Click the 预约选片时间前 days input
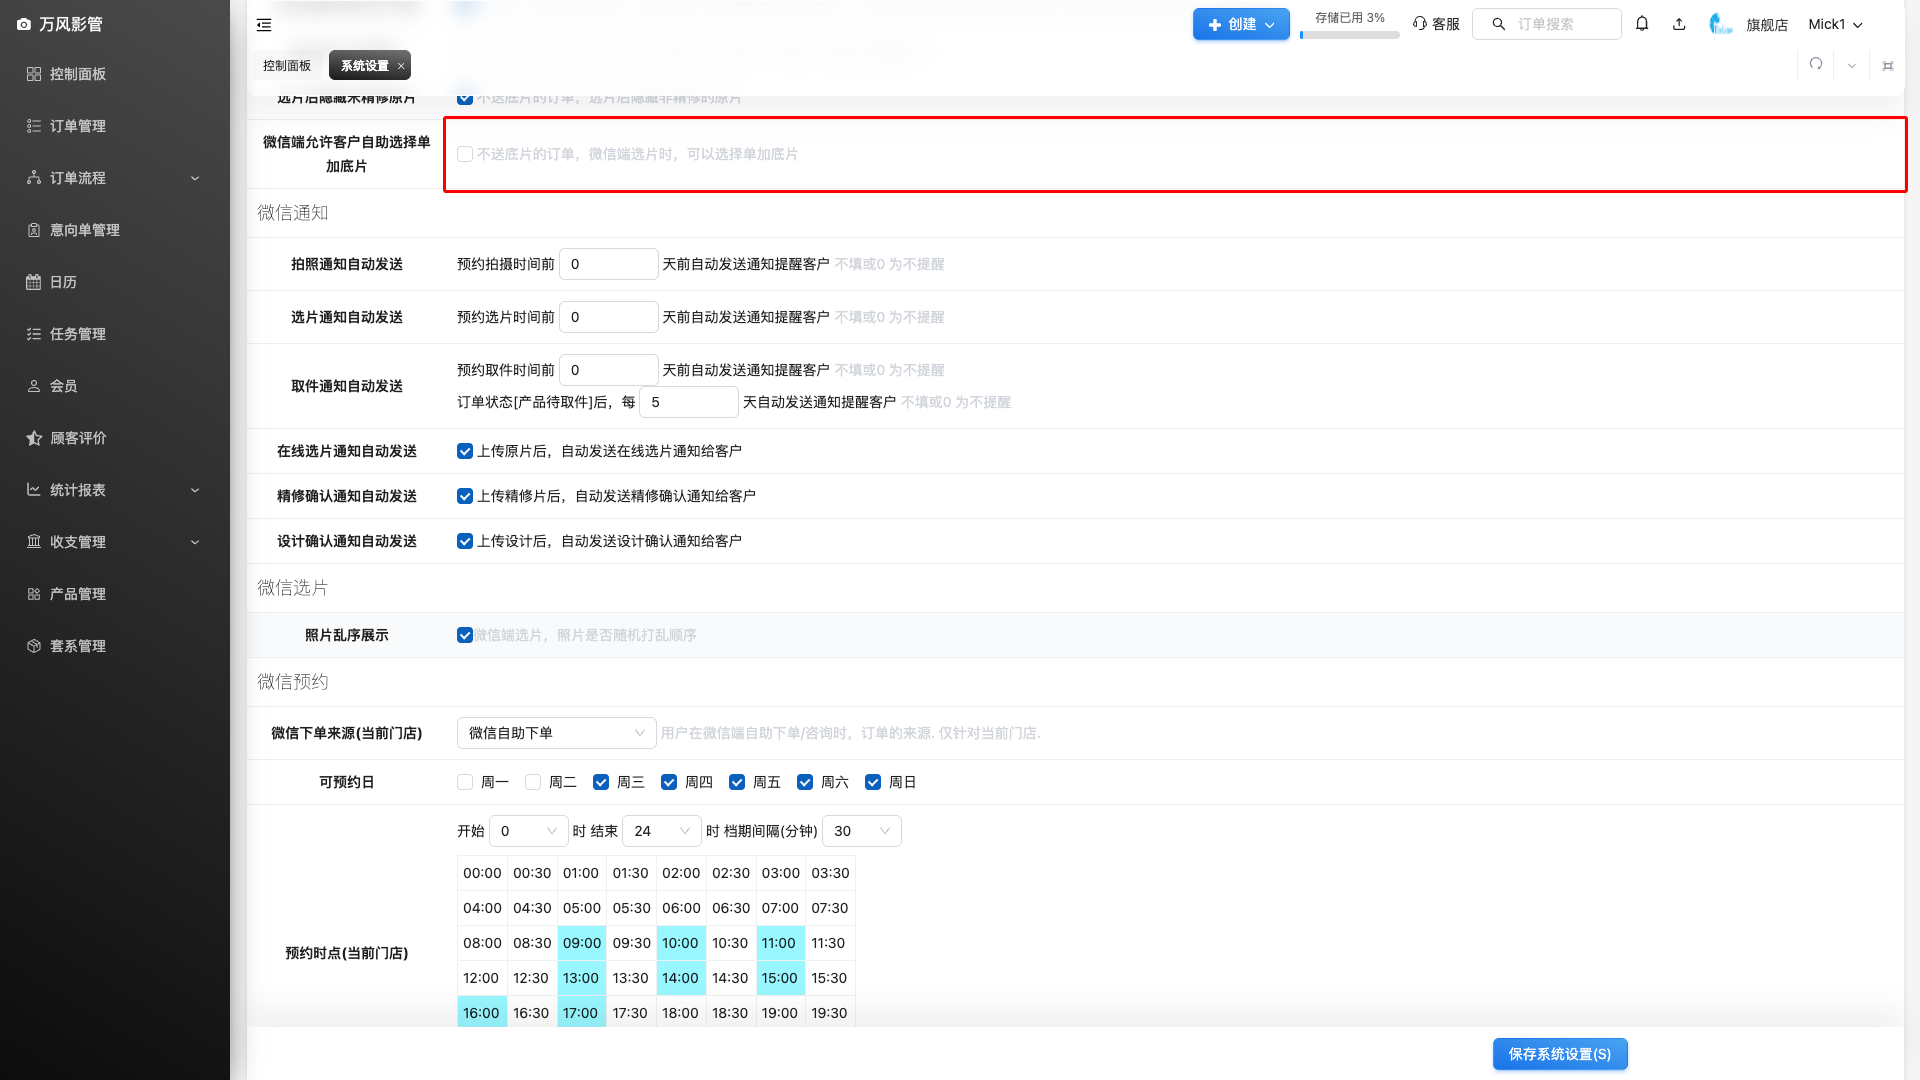Image resolution: width=1920 pixels, height=1080 pixels. tap(609, 317)
